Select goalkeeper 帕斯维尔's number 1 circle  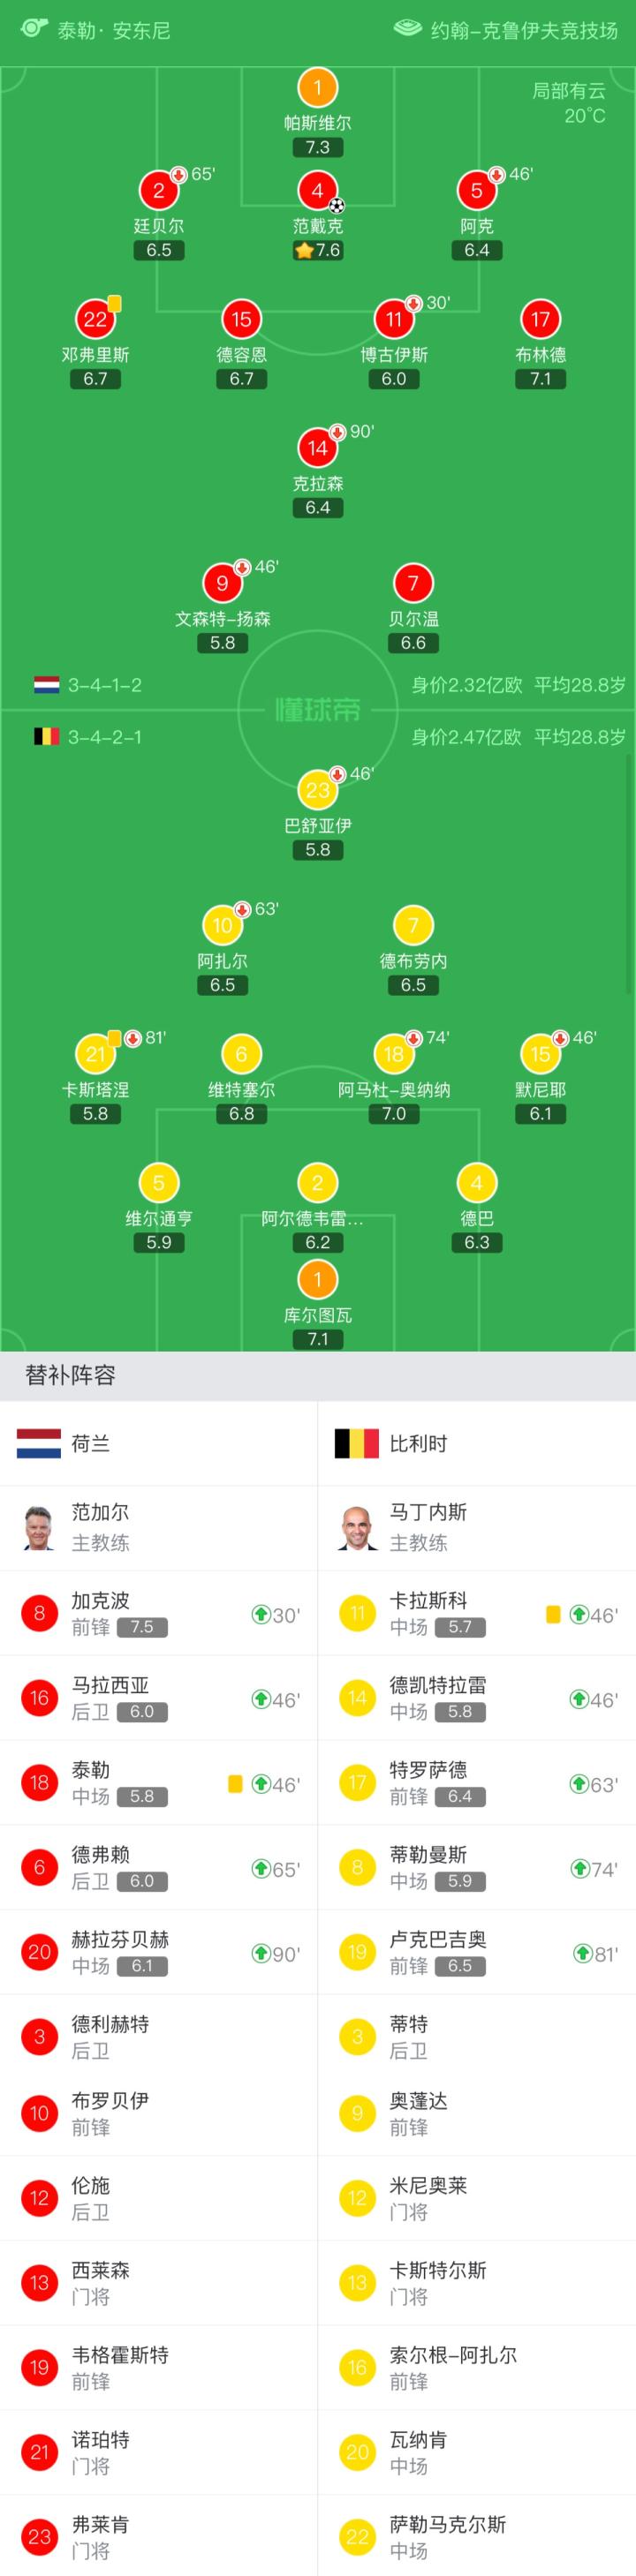pyautogui.click(x=318, y=87)
